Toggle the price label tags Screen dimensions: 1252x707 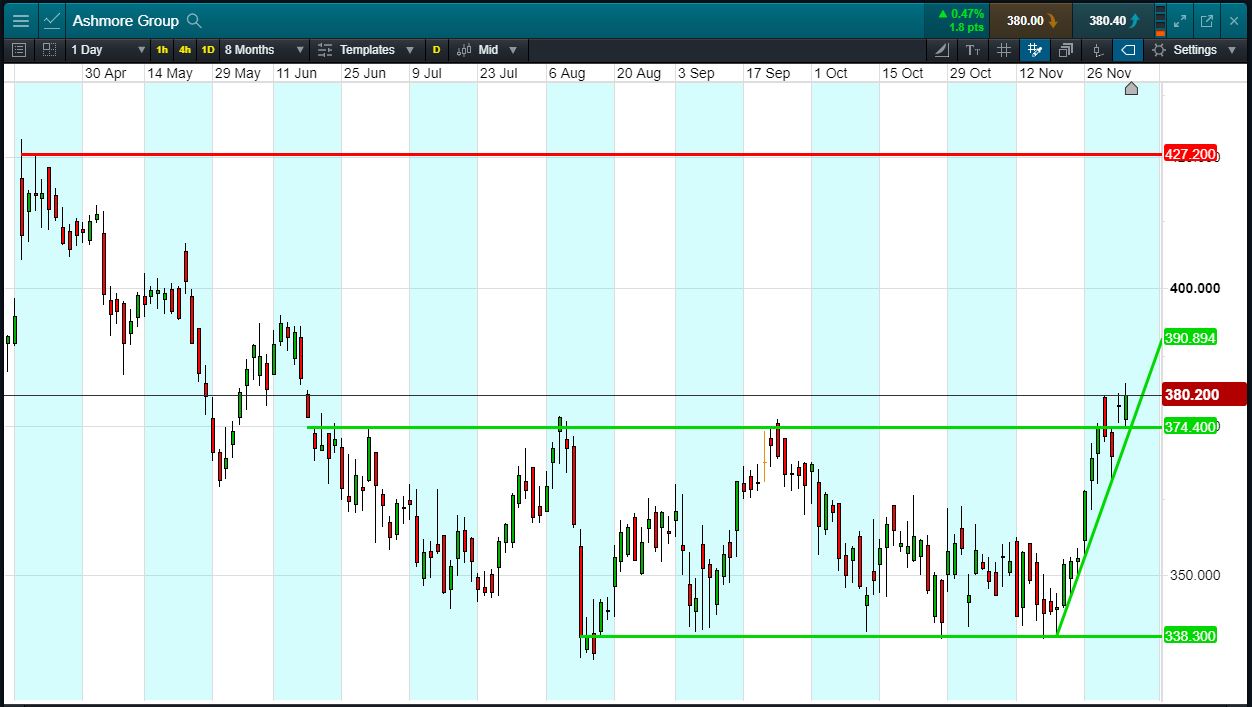(1128, 50)
